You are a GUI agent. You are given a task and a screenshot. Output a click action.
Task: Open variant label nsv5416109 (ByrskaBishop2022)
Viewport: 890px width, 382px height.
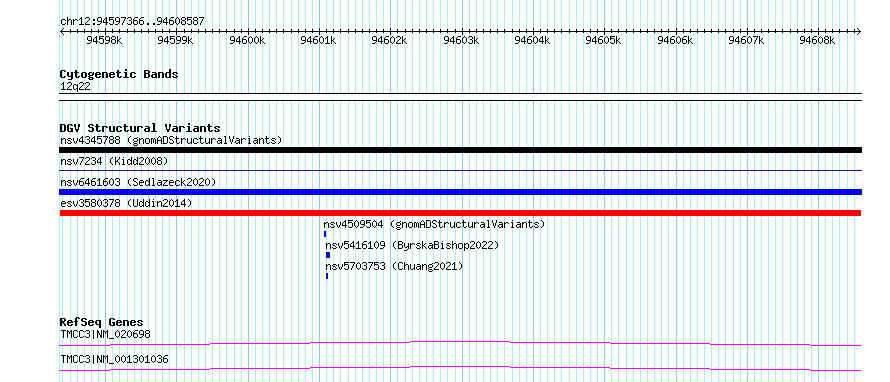coord(412,245)
